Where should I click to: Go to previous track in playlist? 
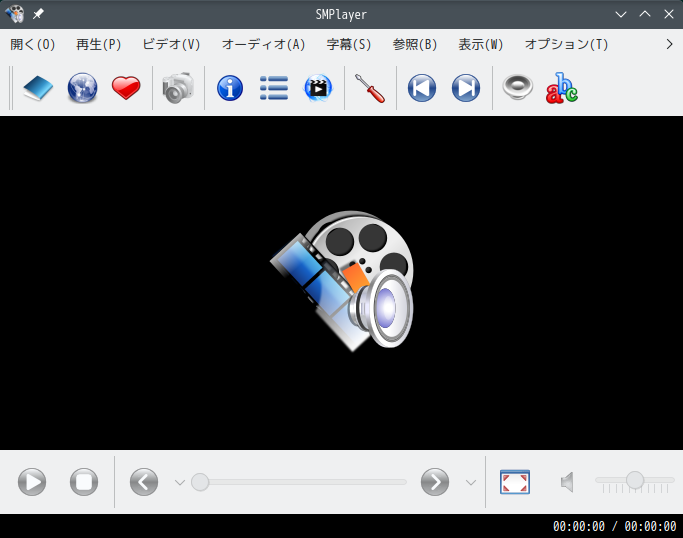coord(422,88)
